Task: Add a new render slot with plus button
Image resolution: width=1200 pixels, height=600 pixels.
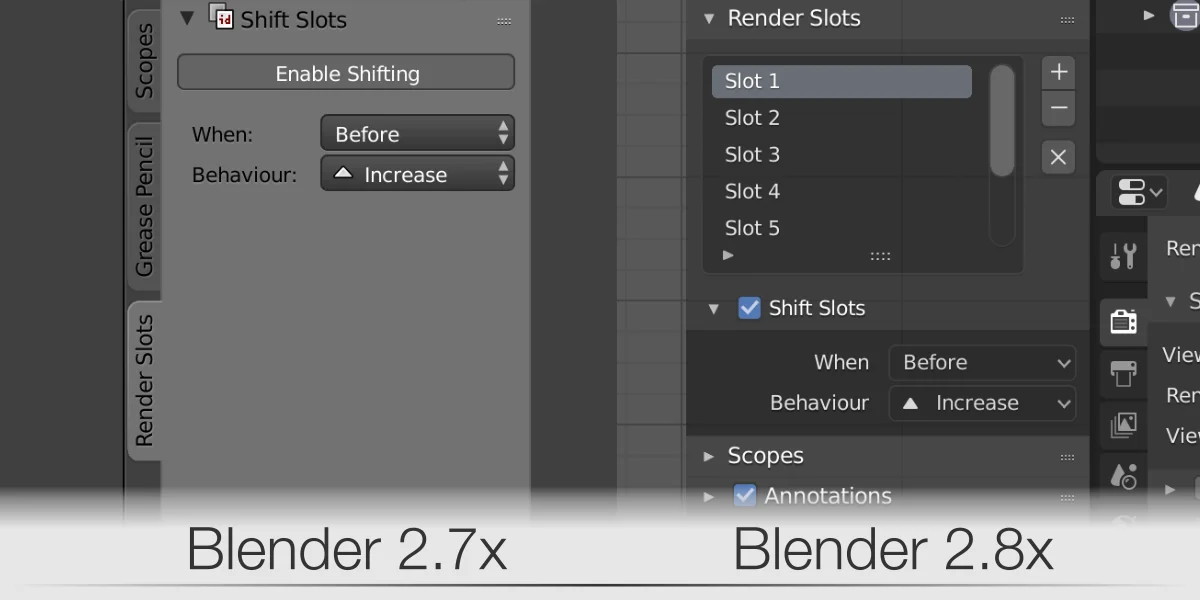Action: pyautogui.click(x=1057, y=71)
